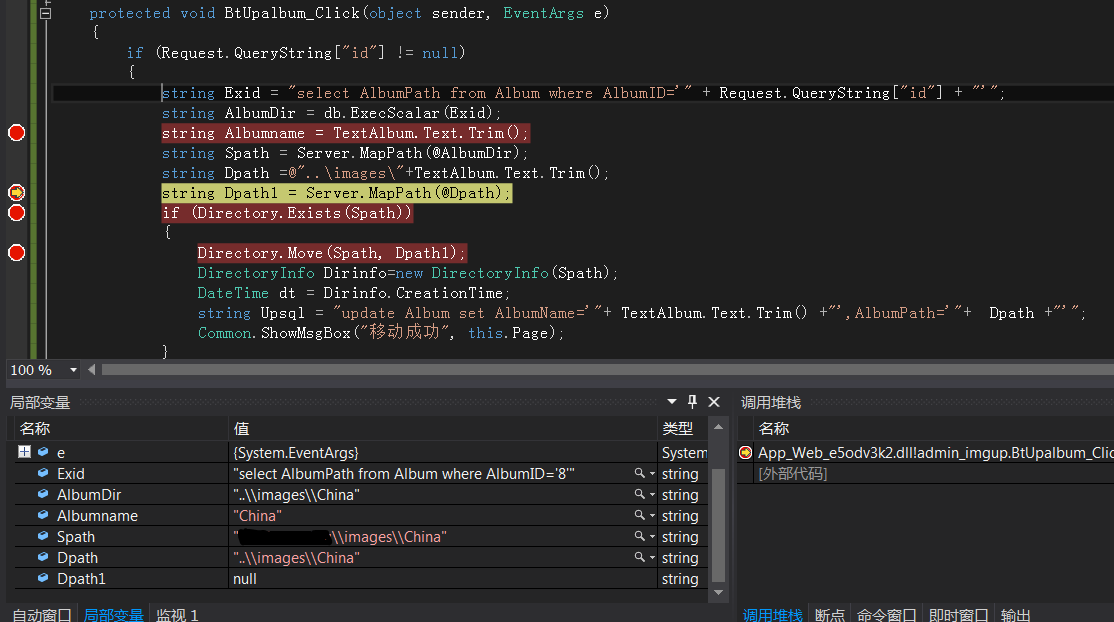This screenshot has height=622, width=1114.
Task: Close the 局部变量 panel
Action: tap(713, 402)
